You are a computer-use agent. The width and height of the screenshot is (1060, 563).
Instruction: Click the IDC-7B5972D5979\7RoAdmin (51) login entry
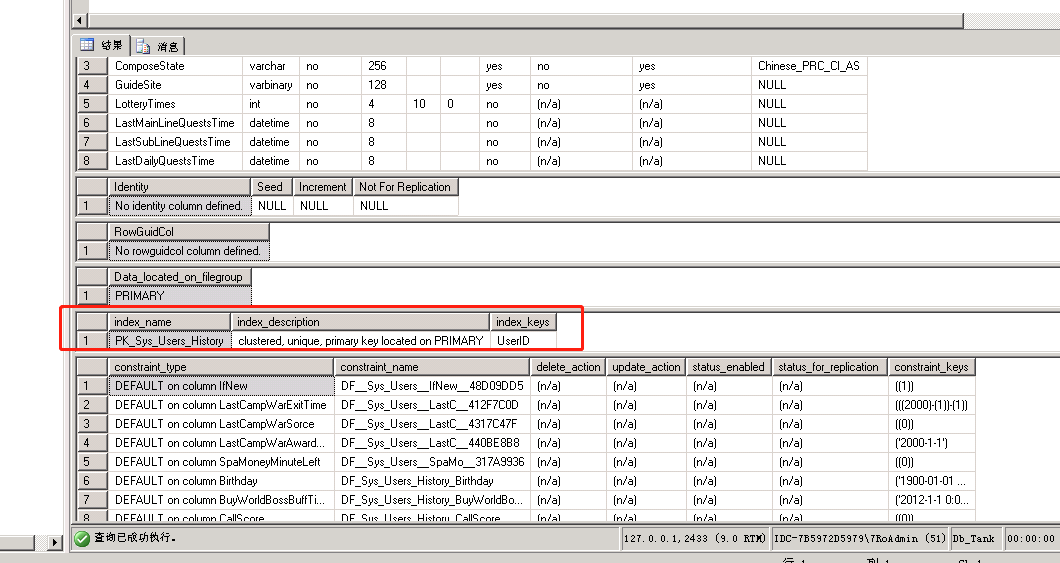(859, 539)
